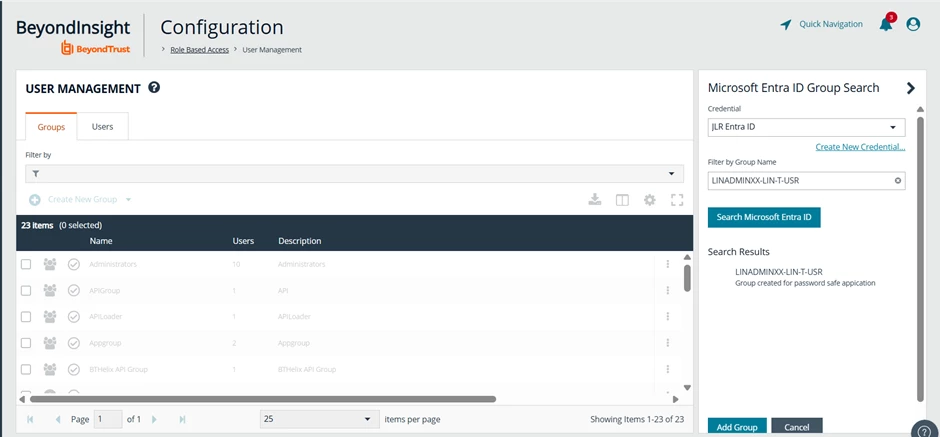Open the three-dot menu for BTHelix API Group
This screenshot has width=940, height=437.
(667, 369)
